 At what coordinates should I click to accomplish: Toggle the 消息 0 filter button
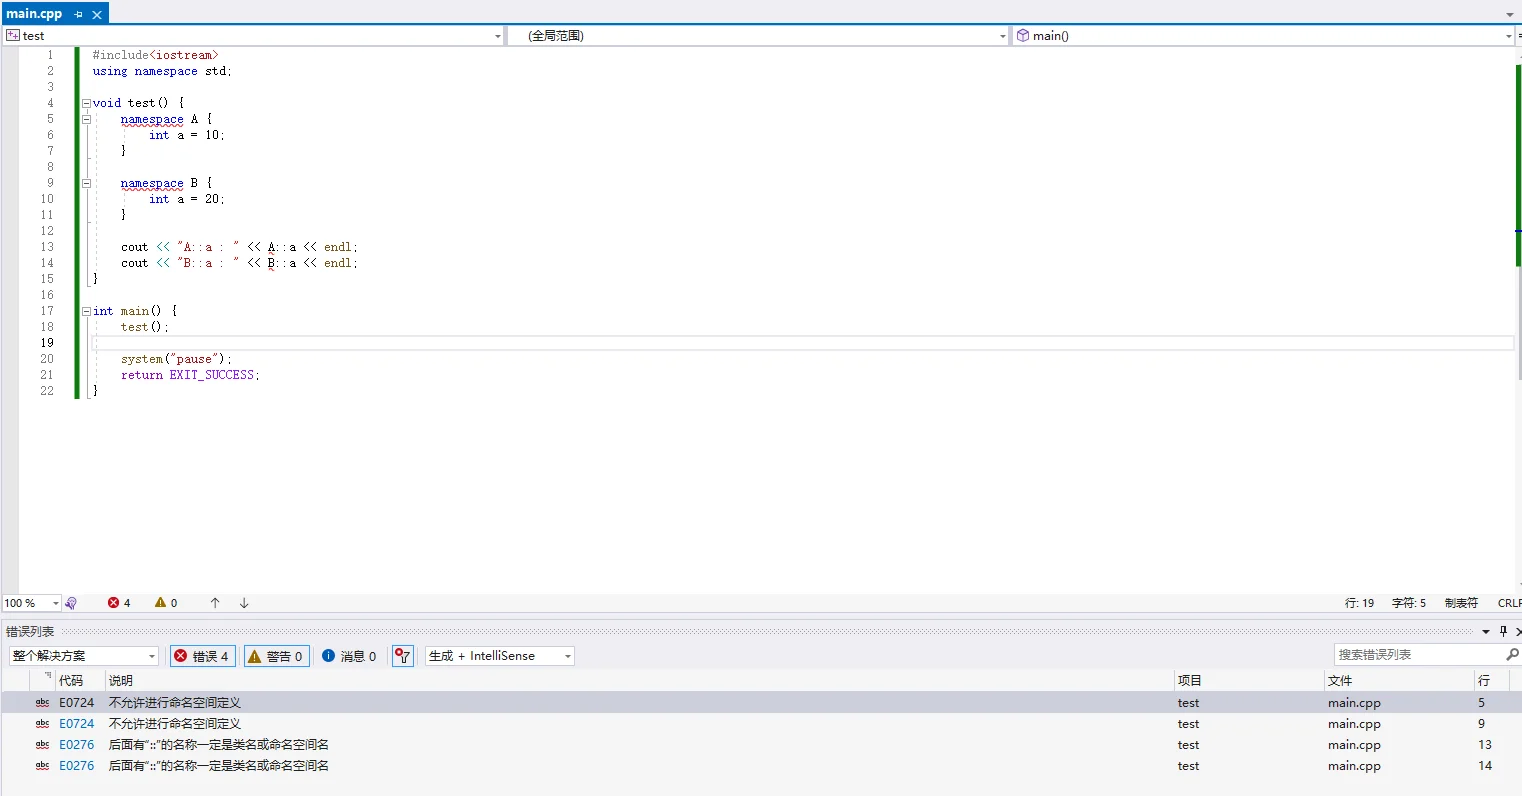(x=349, y=656)
